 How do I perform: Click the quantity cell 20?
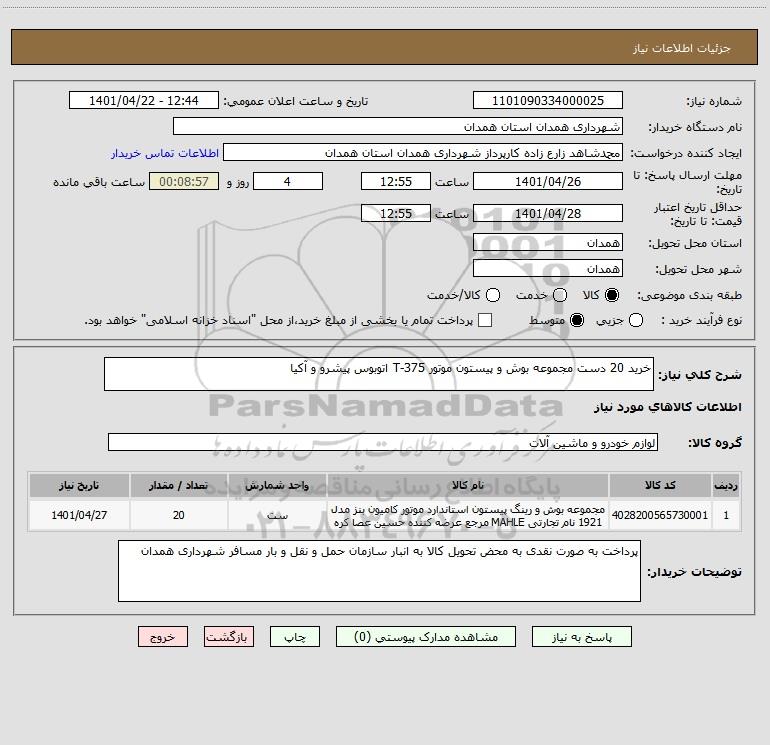(178, 515)
